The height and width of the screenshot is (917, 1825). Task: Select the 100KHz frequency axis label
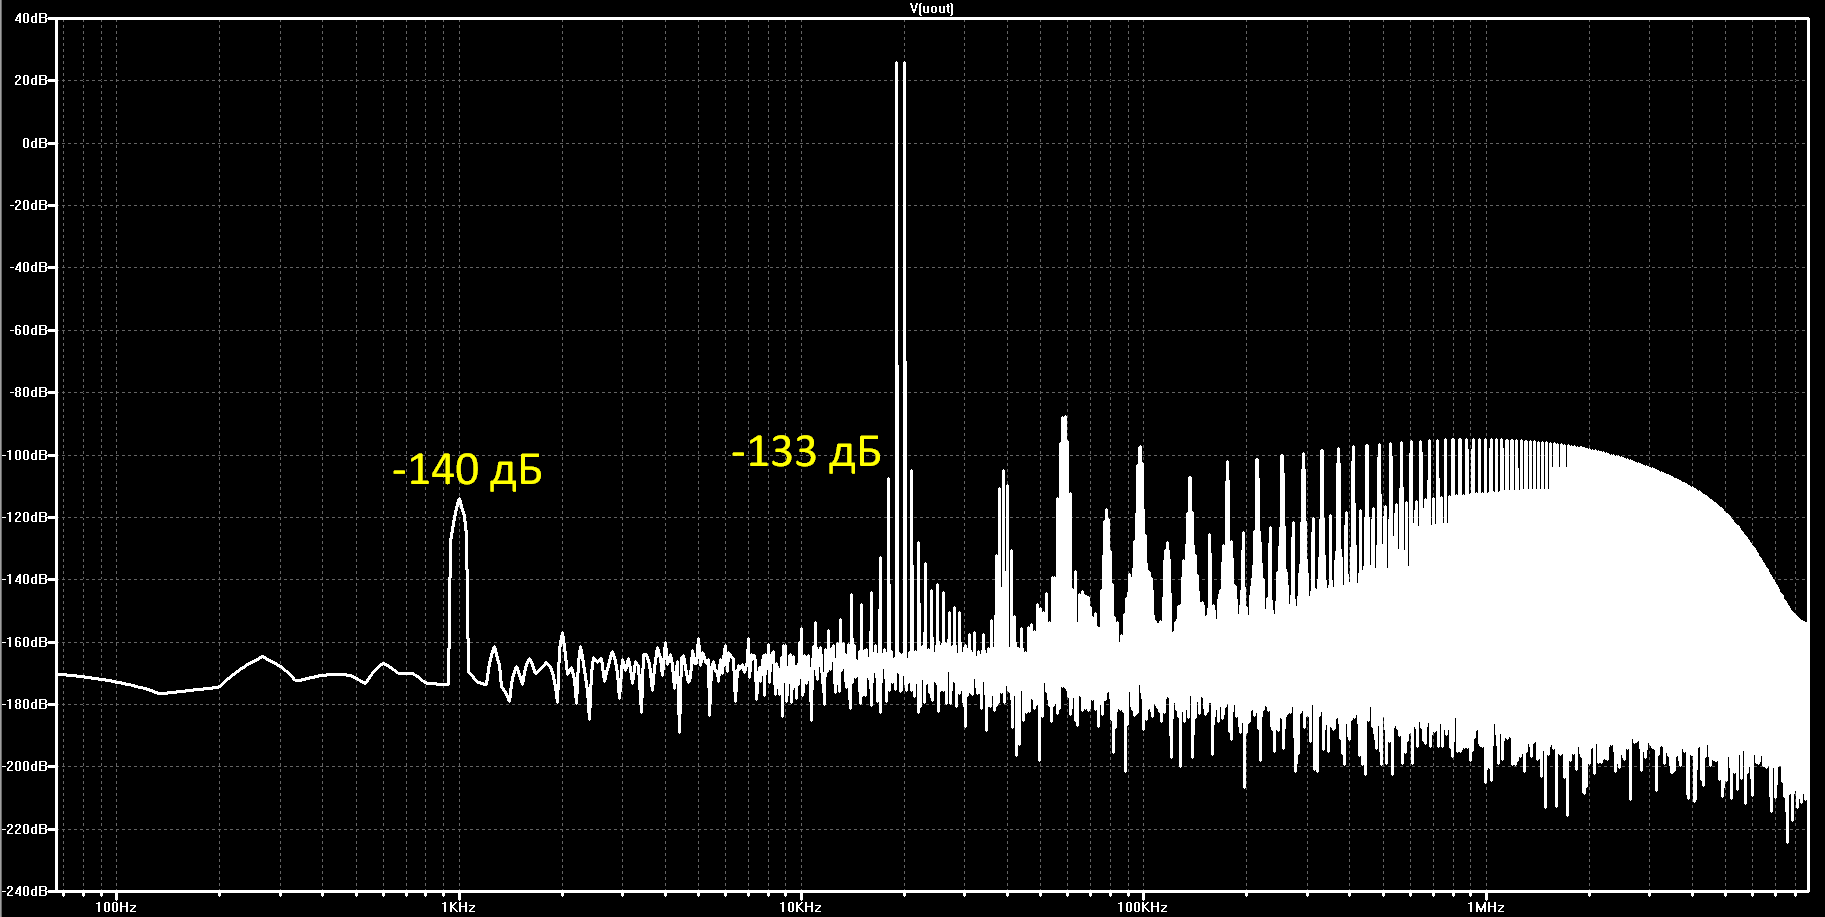click(x=1143, y=907)
